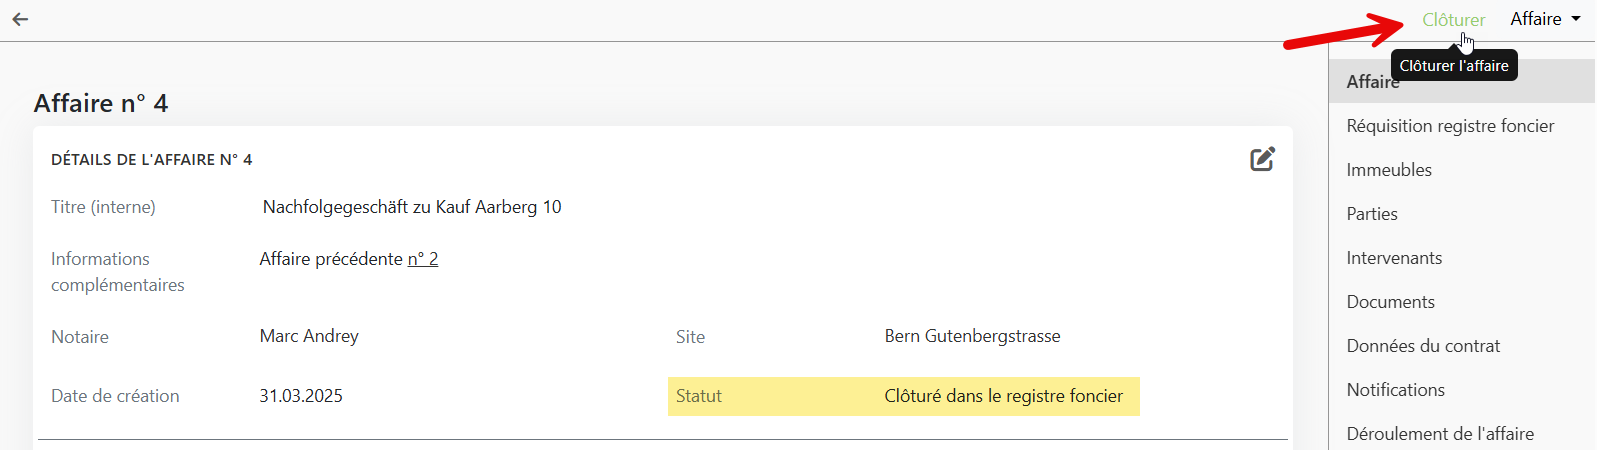This screenshot has height=450, width=1597.
Task: Click the notary name Marc Andrey
Action: pos(309,336)
